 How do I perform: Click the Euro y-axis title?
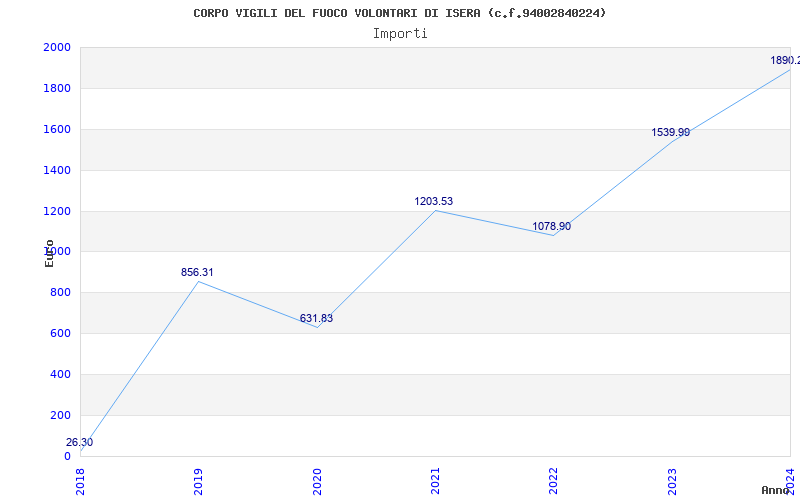click(49, 253)
